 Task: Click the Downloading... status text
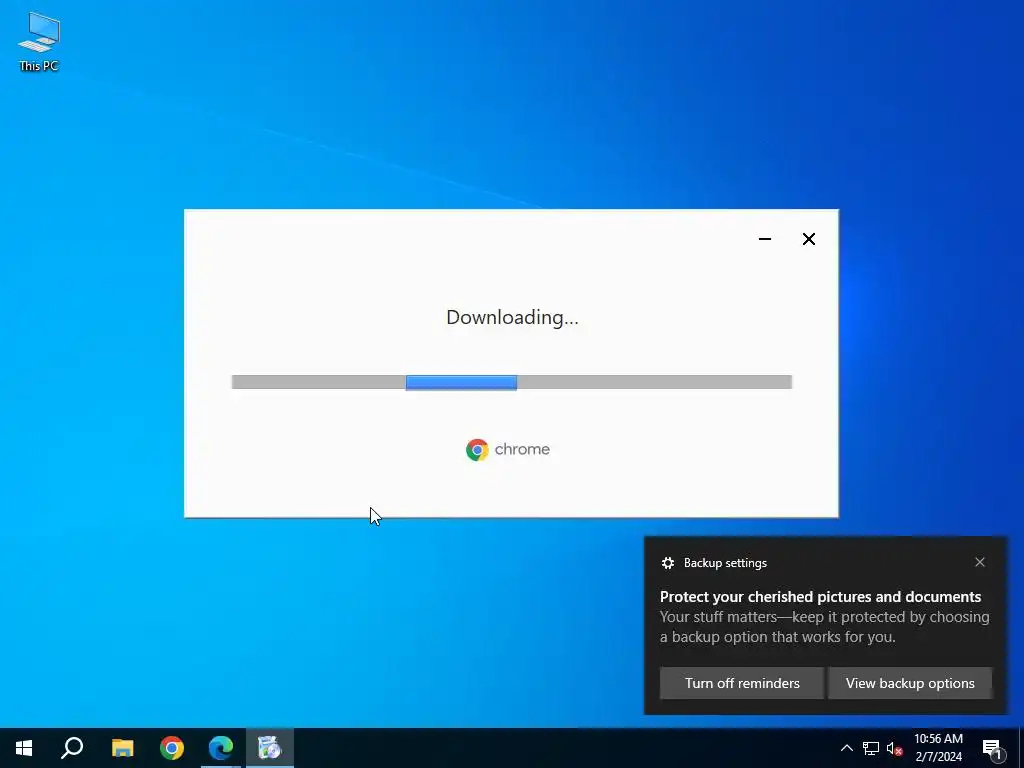pos(512,317)
